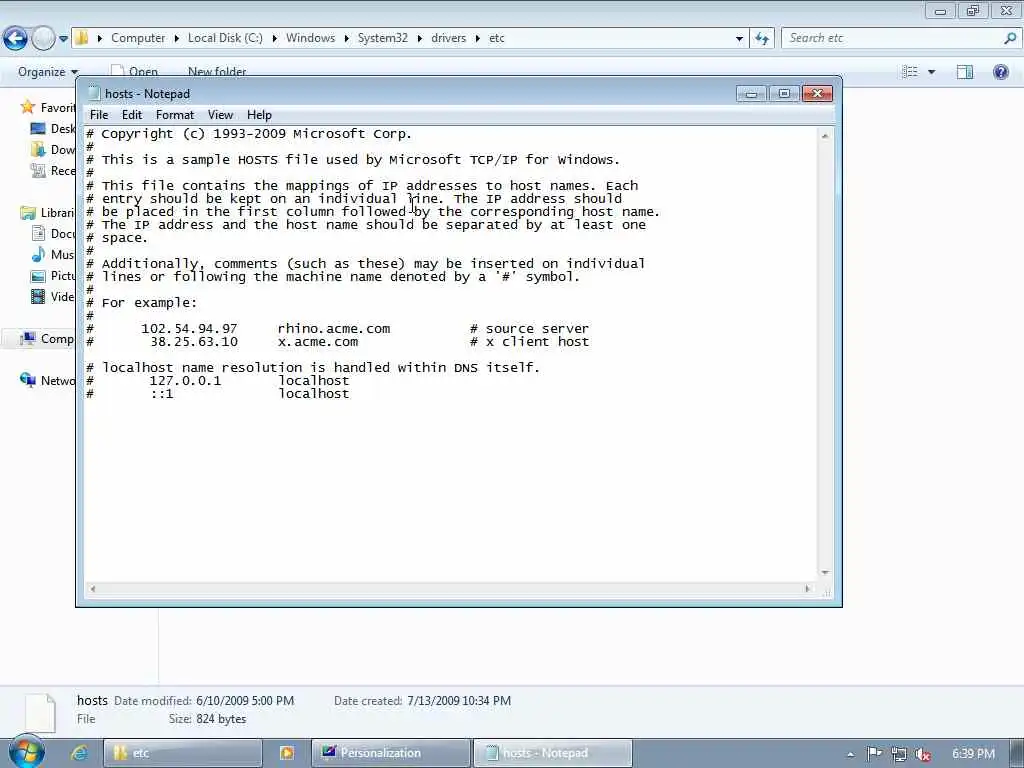Expand the arrow after Computer breadcrumb

pos(176,39)
